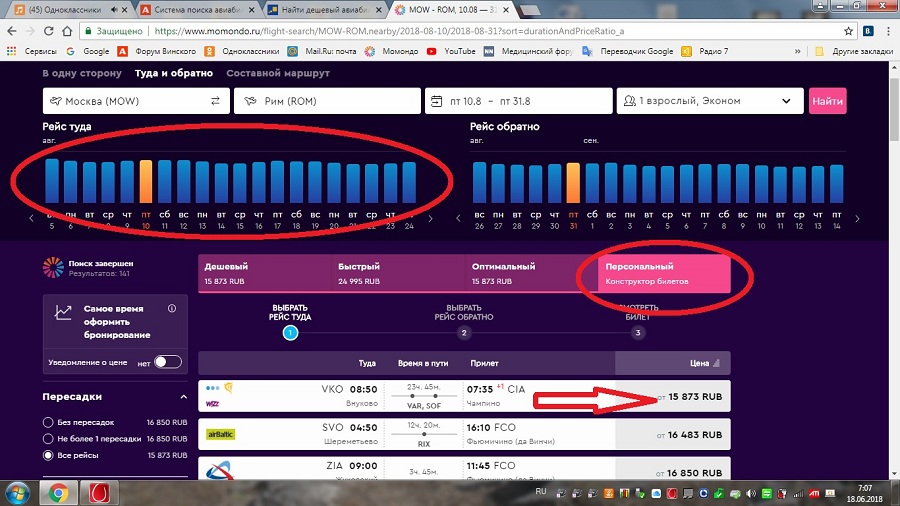Show later outbound dates with right arrow
Viewport: 900px width, 506px height.
430,219
